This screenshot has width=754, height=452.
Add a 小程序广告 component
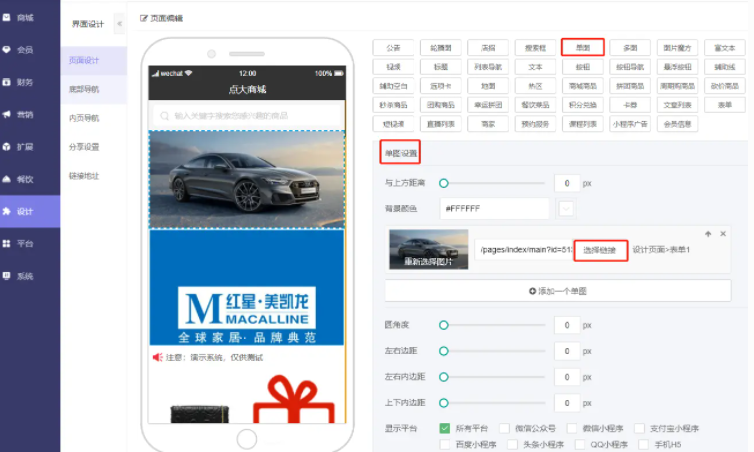tap(630, 124)
